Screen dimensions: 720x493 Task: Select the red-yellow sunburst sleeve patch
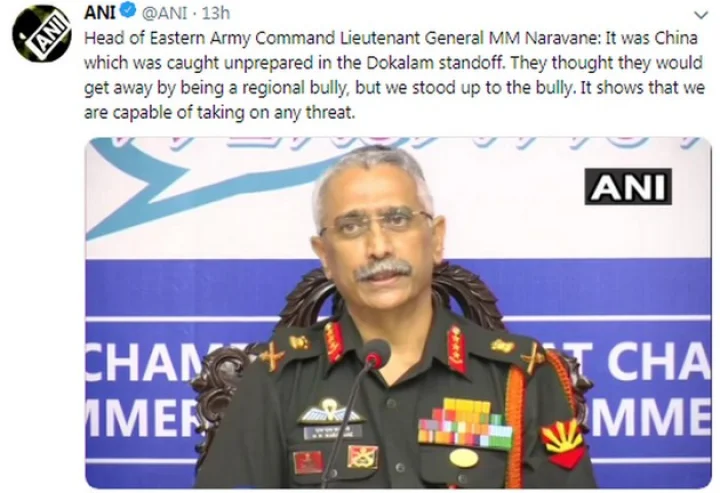(564, 441)
